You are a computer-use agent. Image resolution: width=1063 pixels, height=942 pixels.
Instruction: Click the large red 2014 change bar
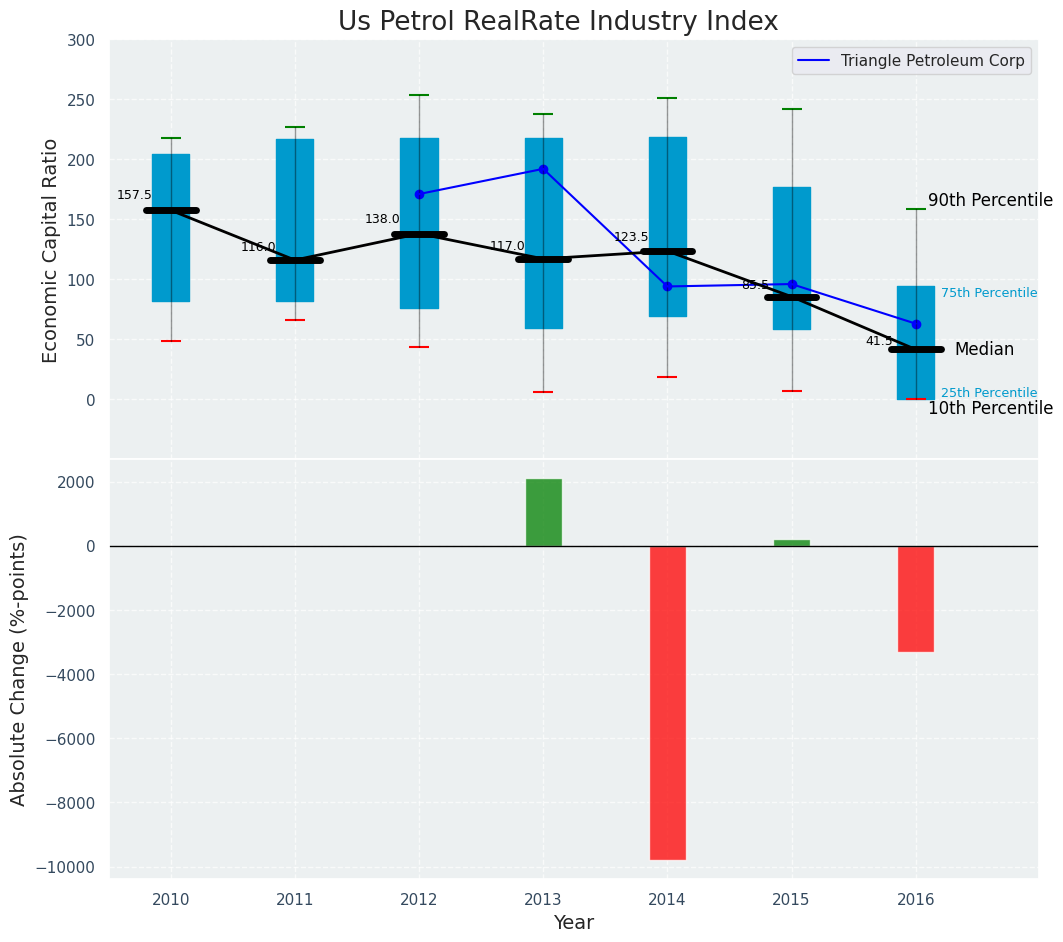click(668, 702)
